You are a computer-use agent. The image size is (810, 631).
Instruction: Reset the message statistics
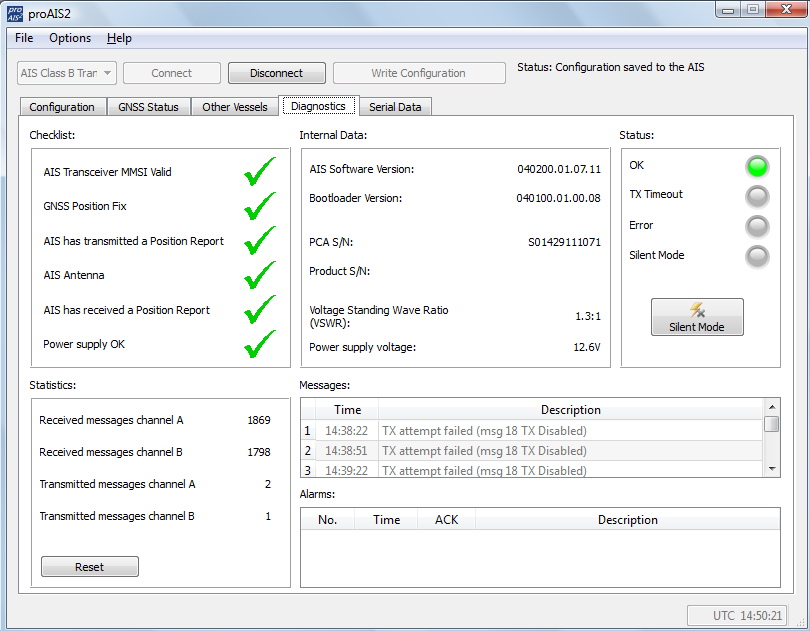pos(89,567)
